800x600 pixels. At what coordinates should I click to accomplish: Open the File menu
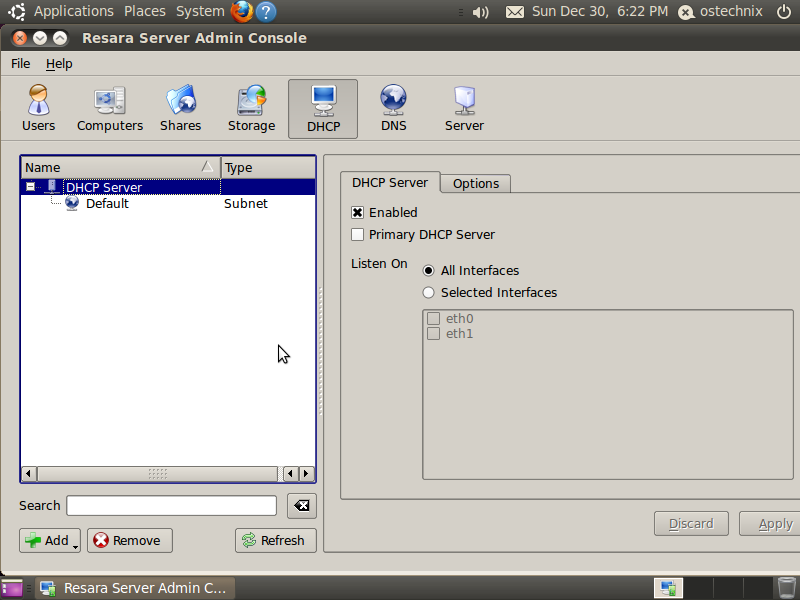tap(20, 64)
